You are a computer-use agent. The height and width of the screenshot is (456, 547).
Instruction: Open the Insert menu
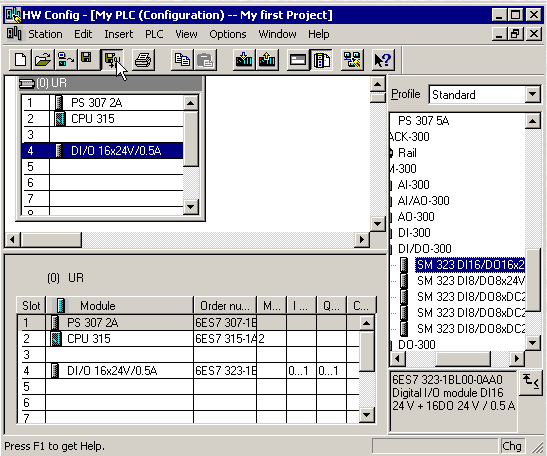[x=119, y=34]
